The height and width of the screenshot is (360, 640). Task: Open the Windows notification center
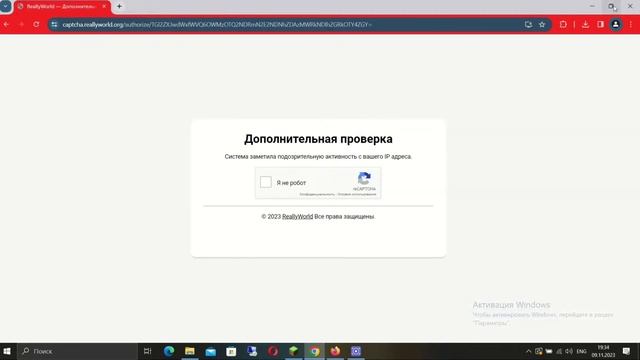[627, 351]
